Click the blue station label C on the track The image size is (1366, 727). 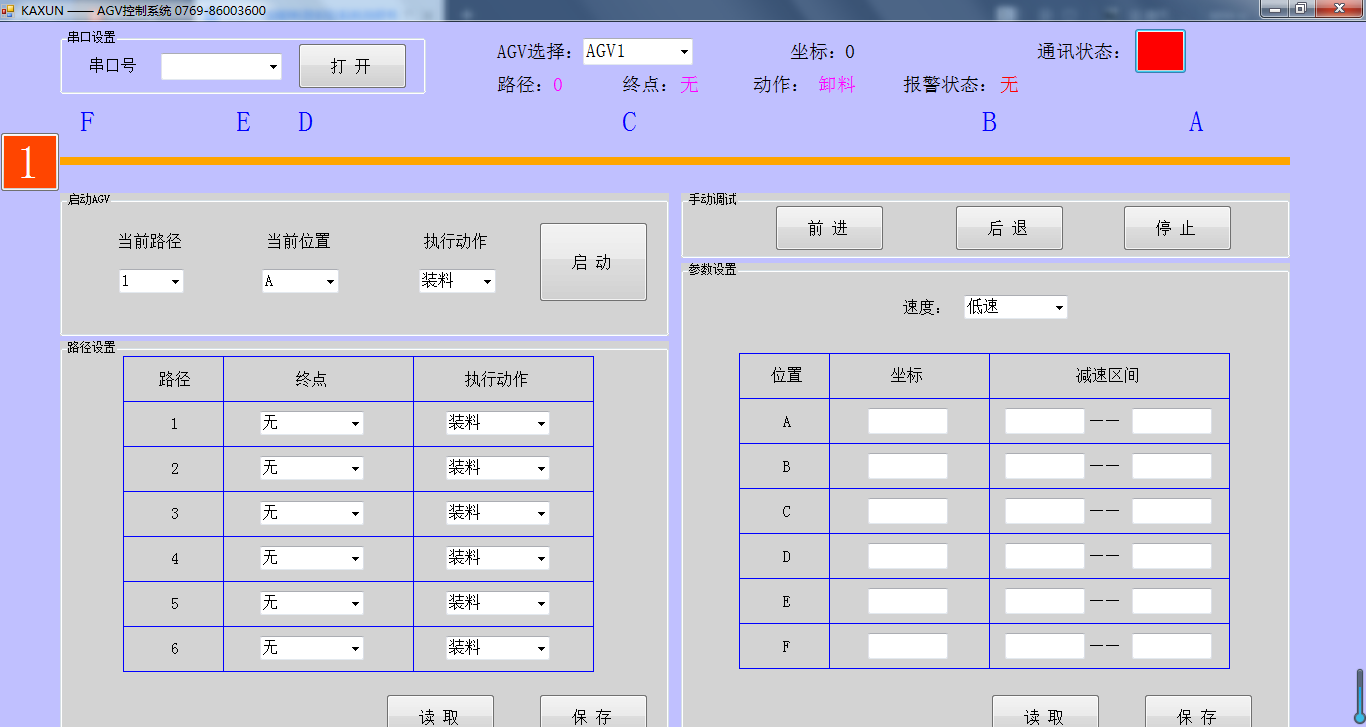pos(629,123)
